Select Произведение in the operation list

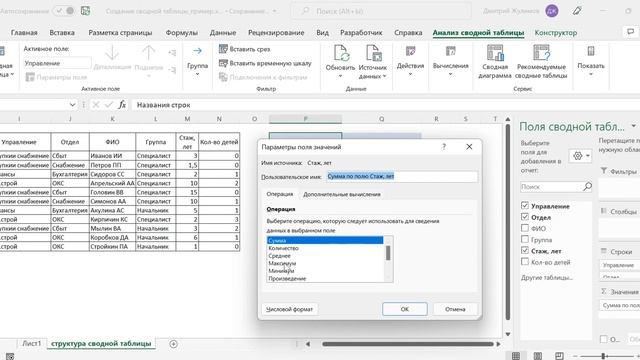click(325, 279)
